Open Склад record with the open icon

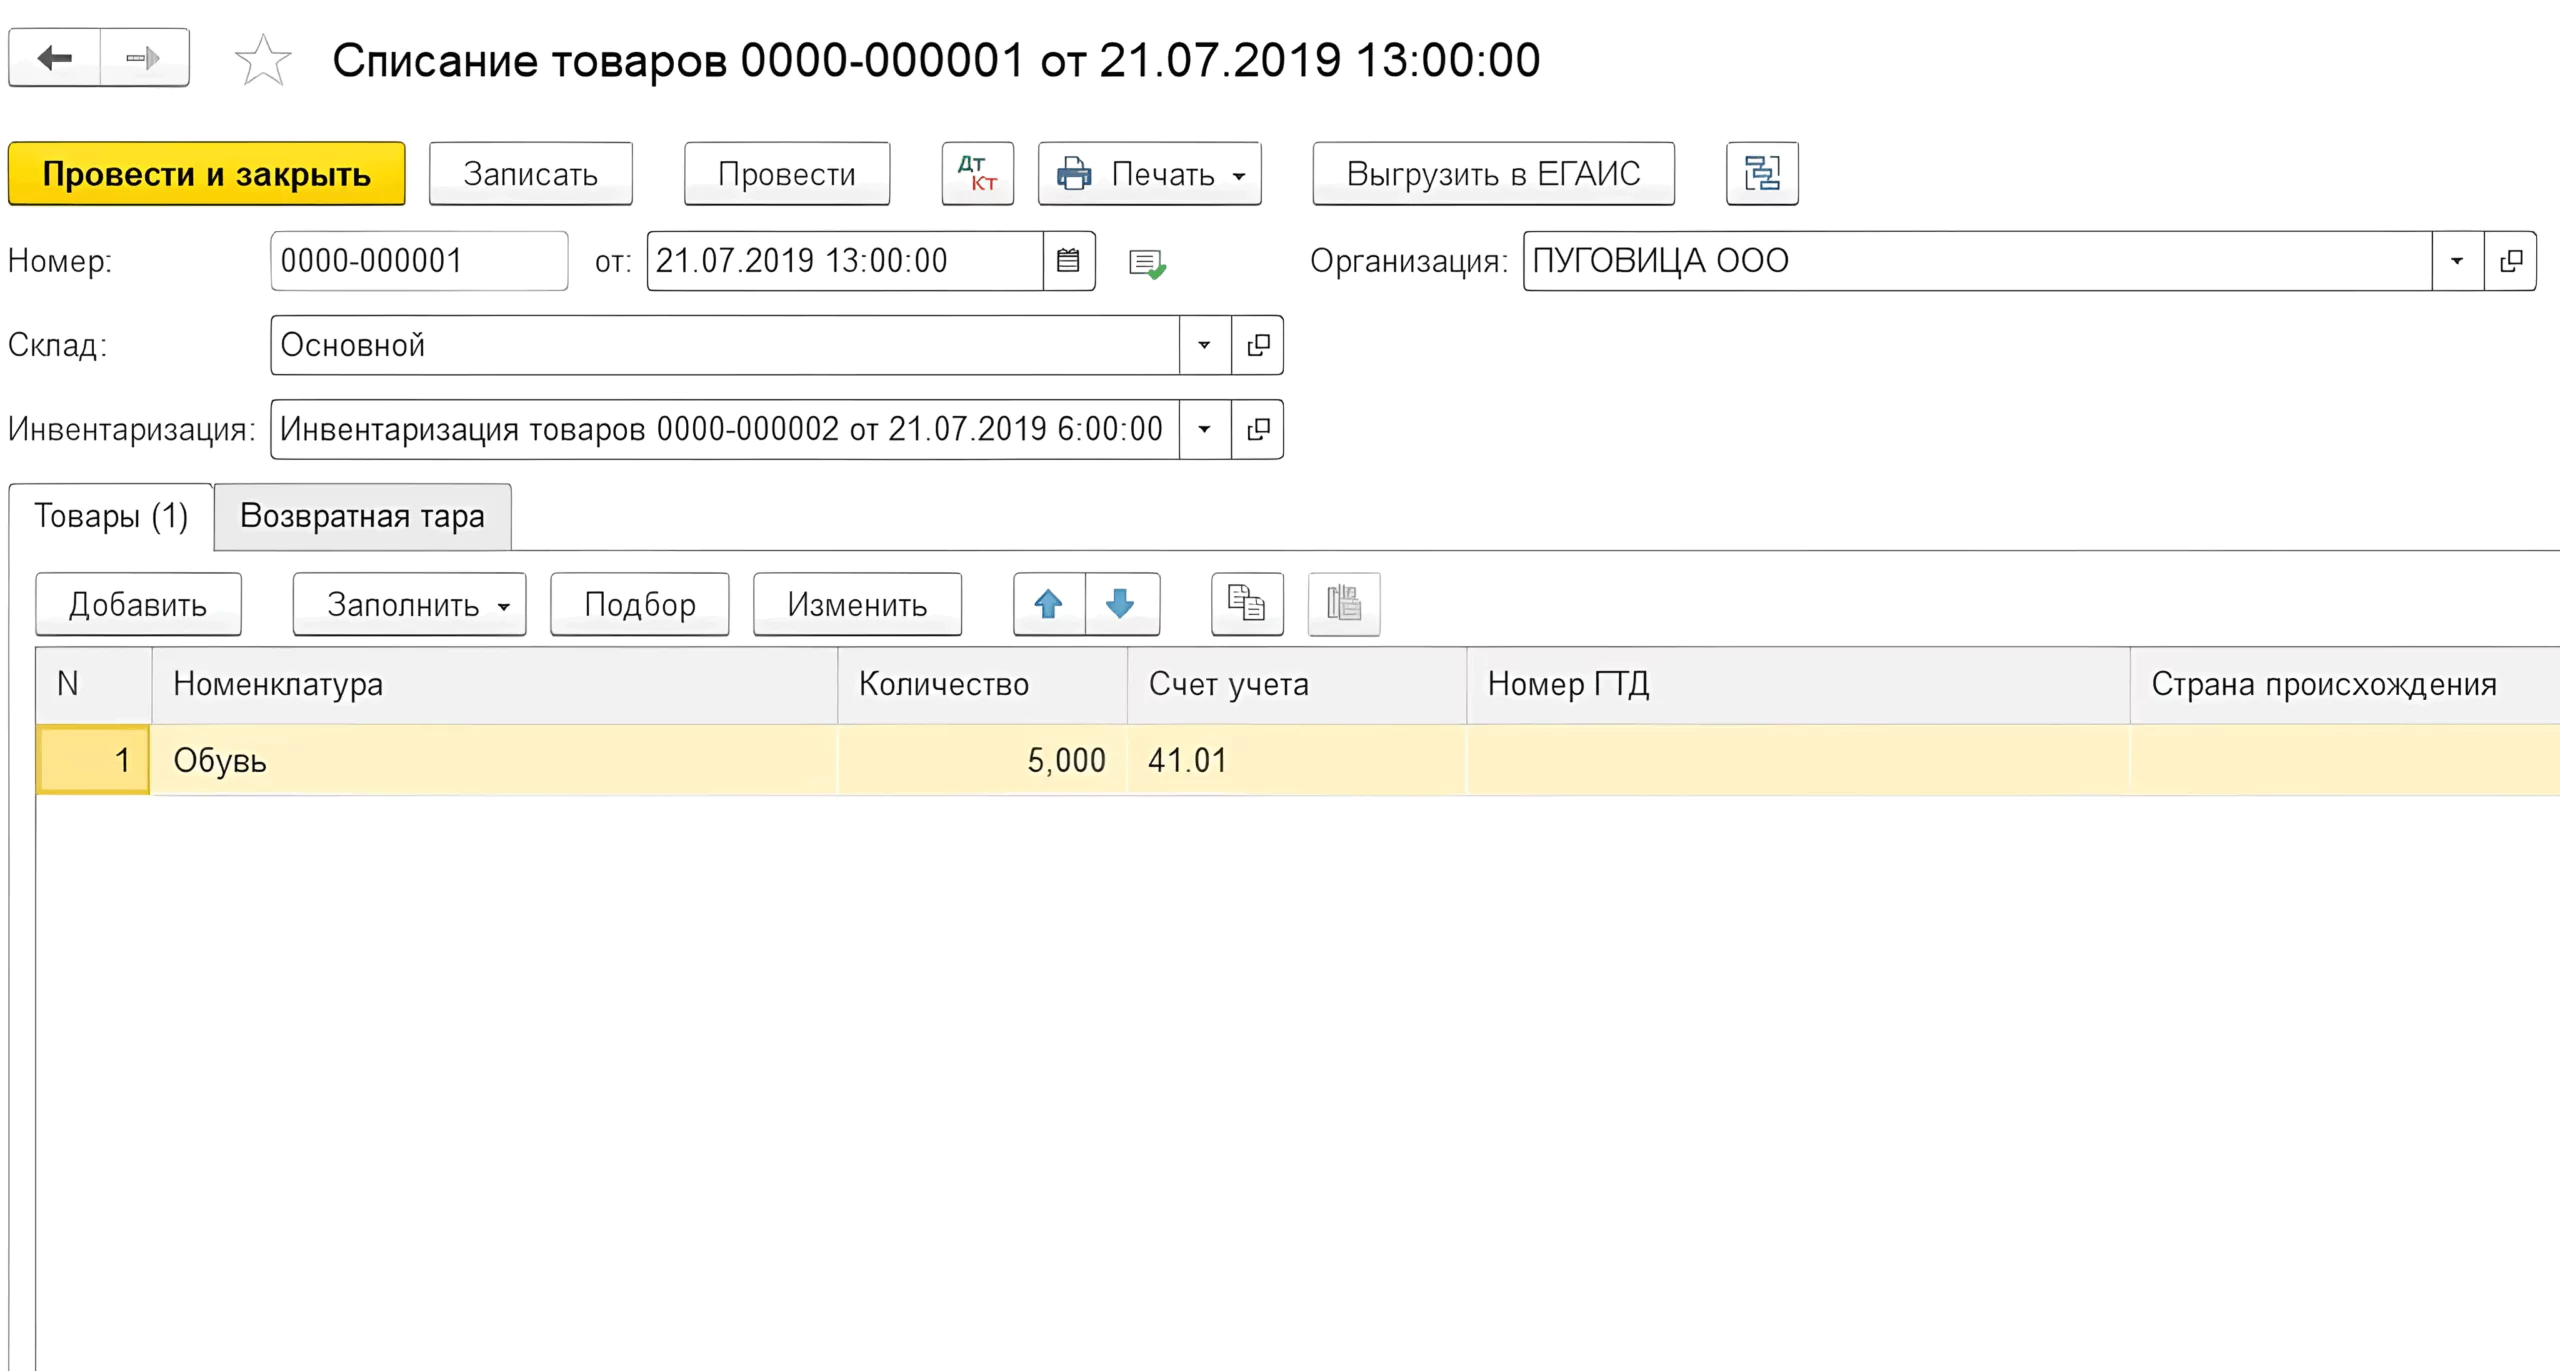tap(1258, 345)
